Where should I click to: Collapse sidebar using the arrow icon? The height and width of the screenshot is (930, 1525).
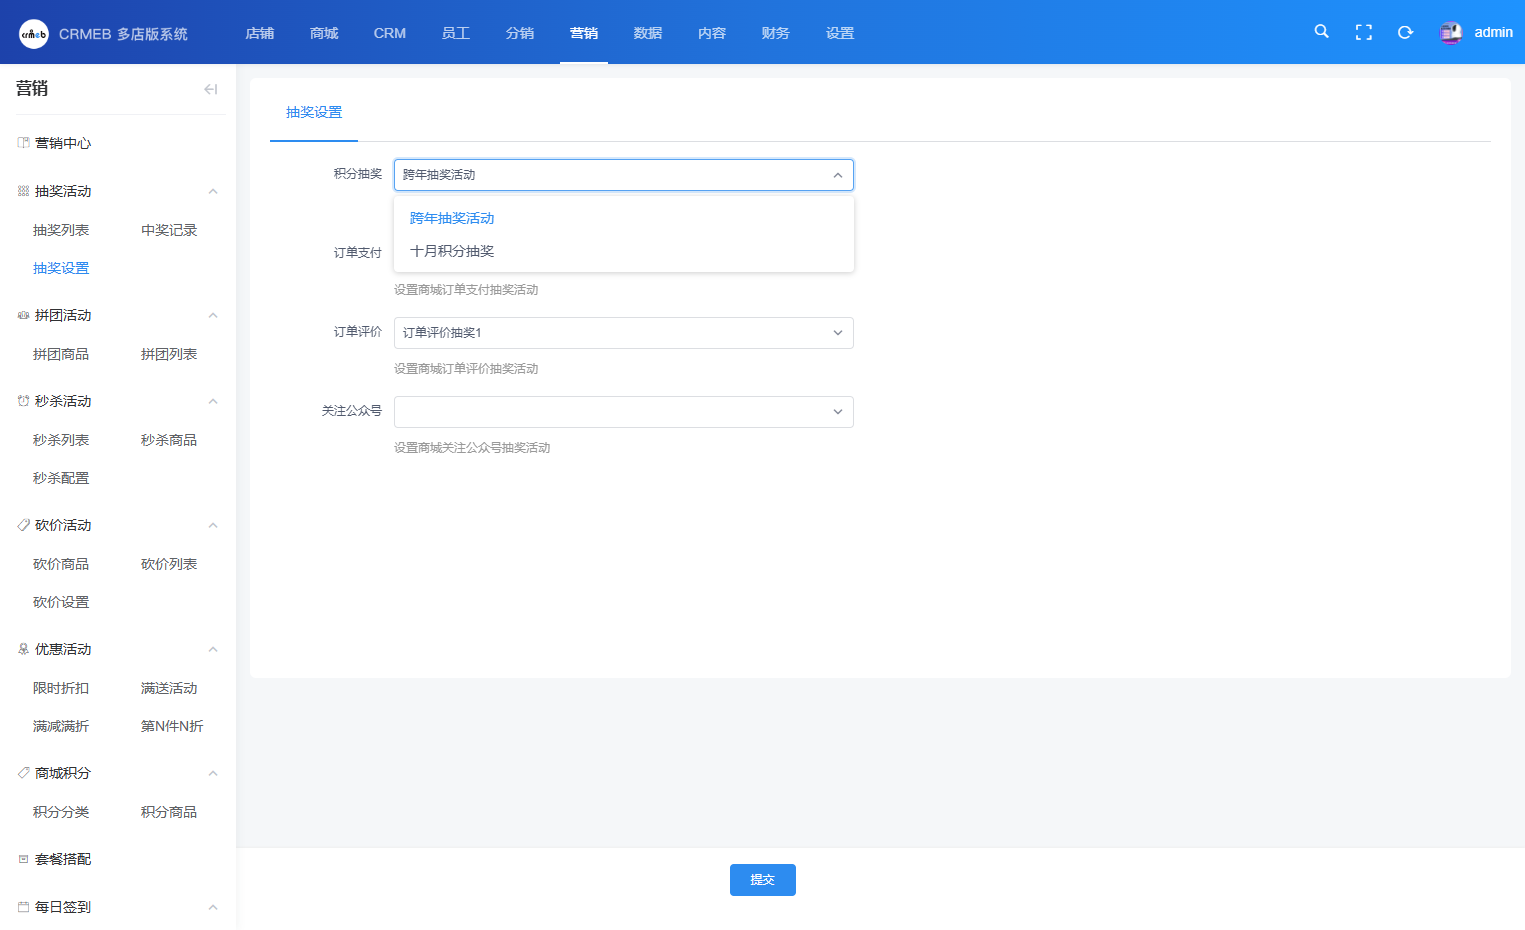point(210,89)
